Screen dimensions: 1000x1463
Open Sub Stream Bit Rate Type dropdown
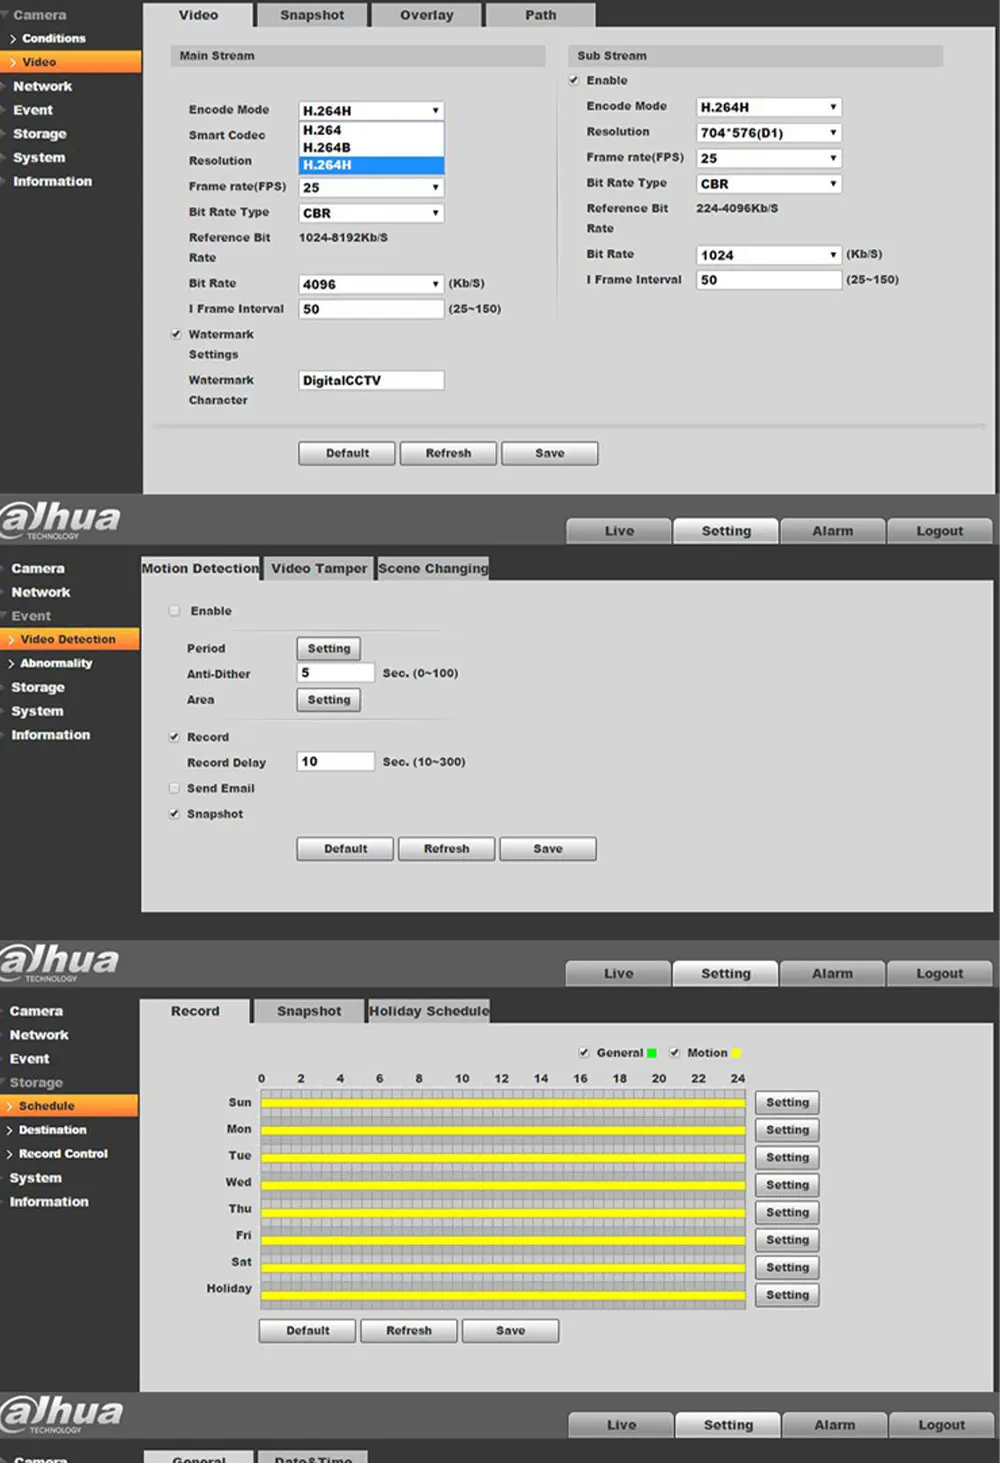coord(769,184)
